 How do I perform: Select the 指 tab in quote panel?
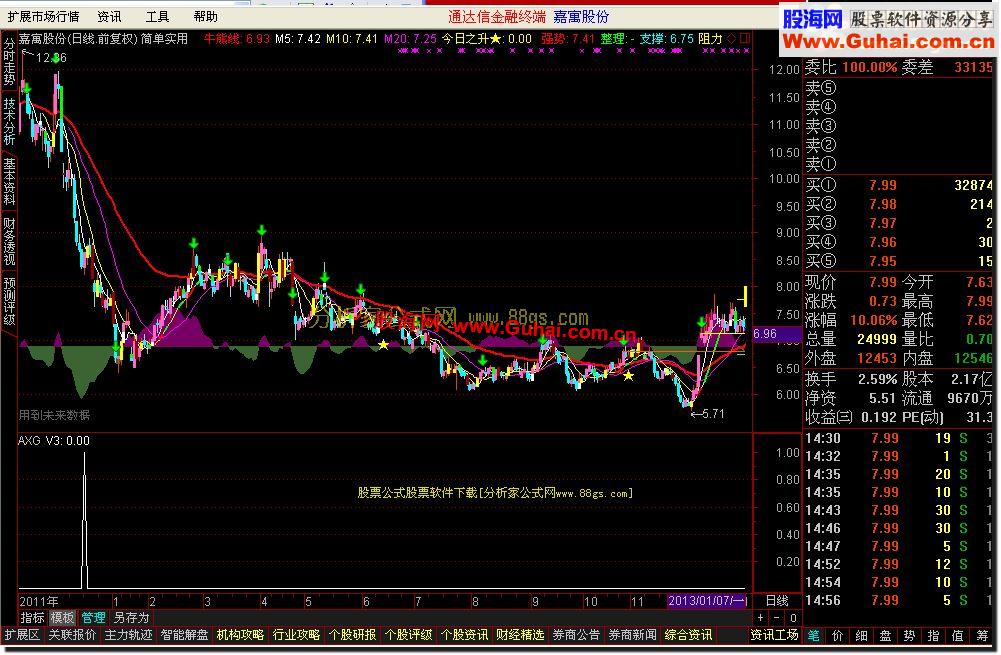point(933,635)
